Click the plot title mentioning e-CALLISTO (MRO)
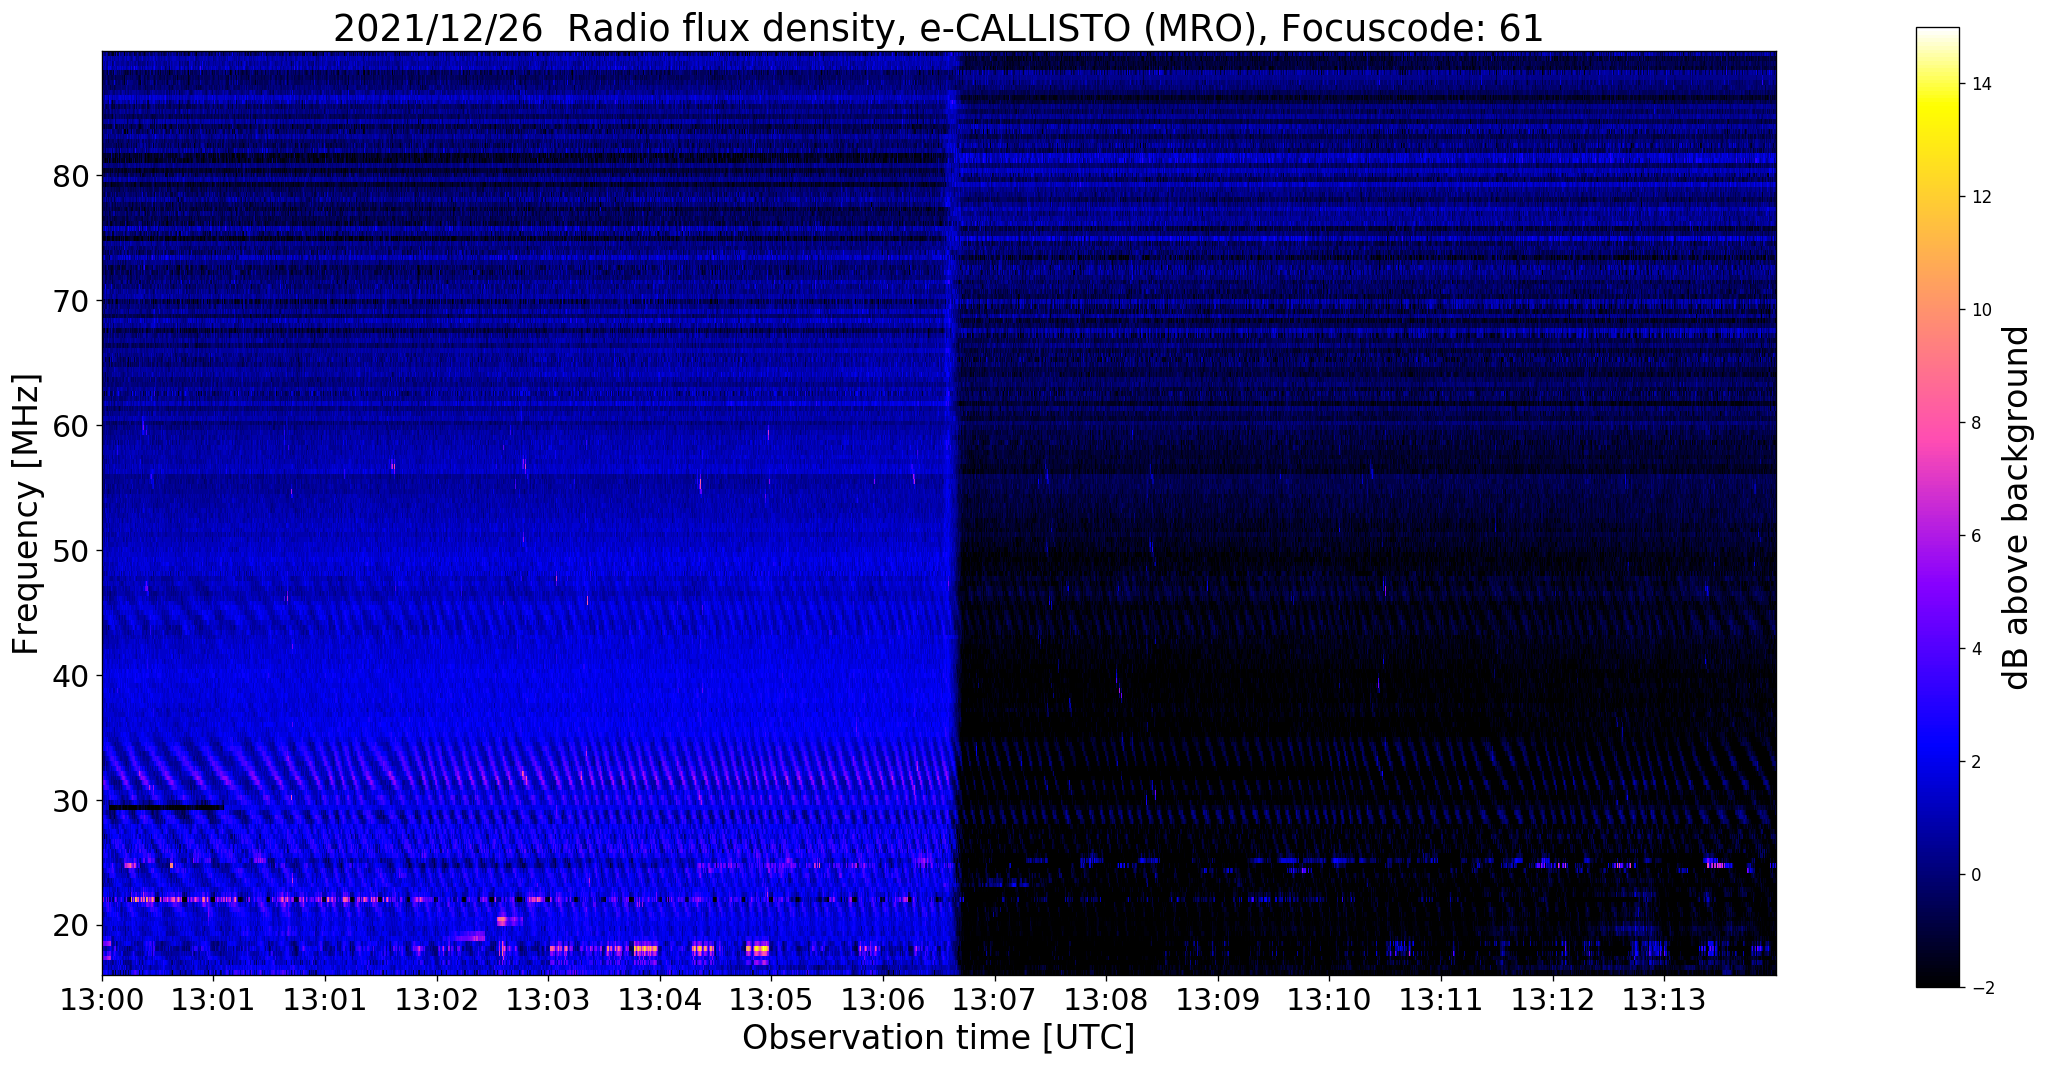Image resolution: width=2047 pixels, height=1067 pixels. [938, 28]
